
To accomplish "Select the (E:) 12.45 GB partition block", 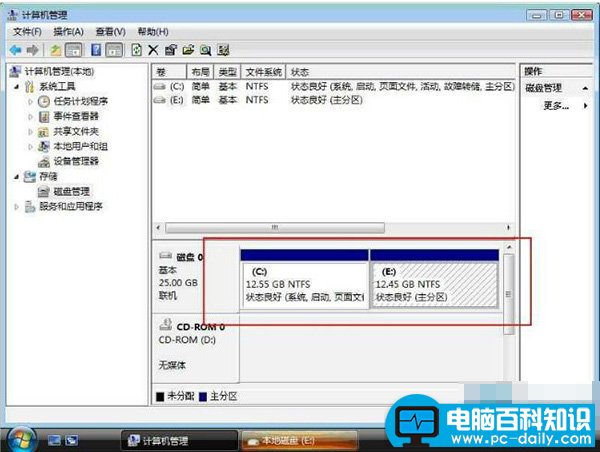I will pos(435,279).
